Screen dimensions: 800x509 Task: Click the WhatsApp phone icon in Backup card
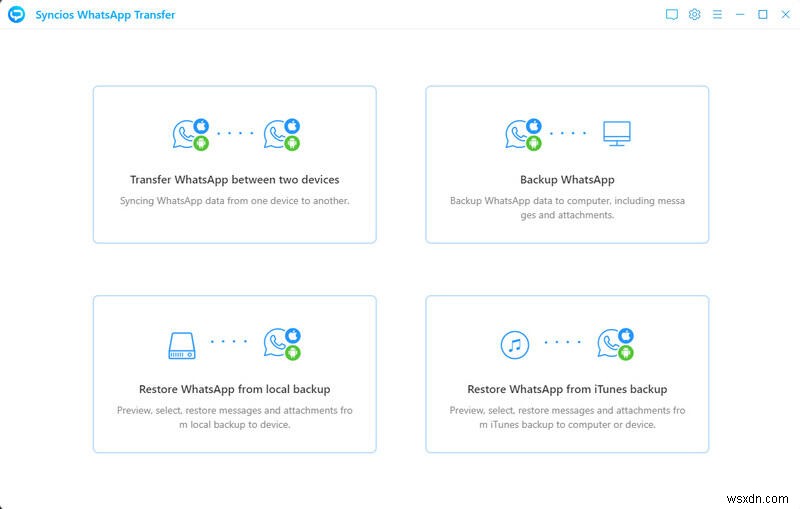click(x=523, y=135)
